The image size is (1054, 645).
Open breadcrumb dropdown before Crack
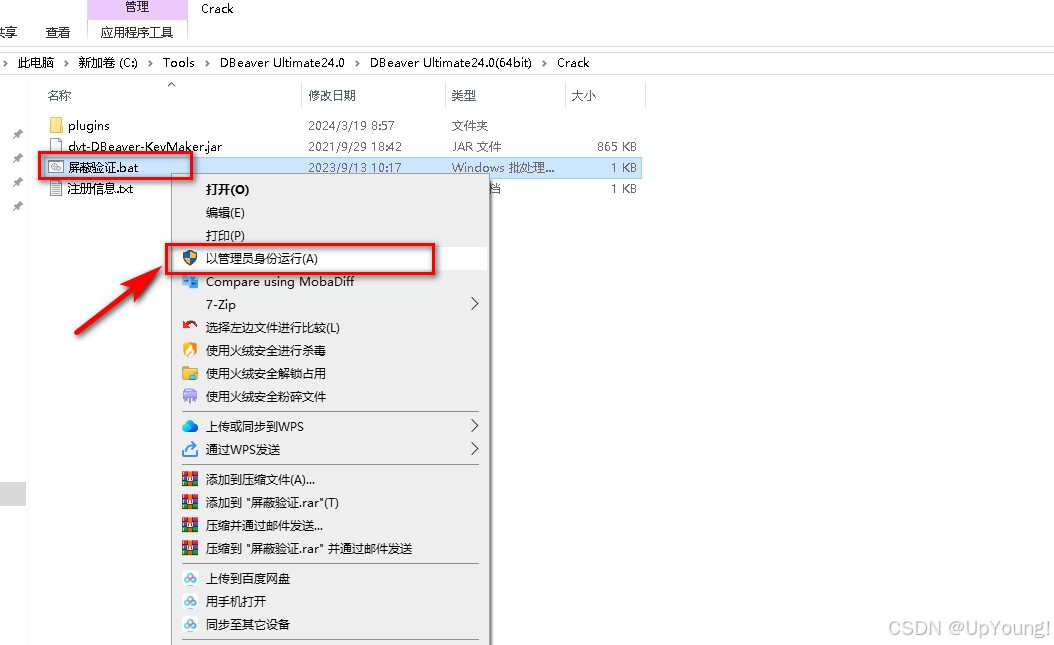[544, 63]
